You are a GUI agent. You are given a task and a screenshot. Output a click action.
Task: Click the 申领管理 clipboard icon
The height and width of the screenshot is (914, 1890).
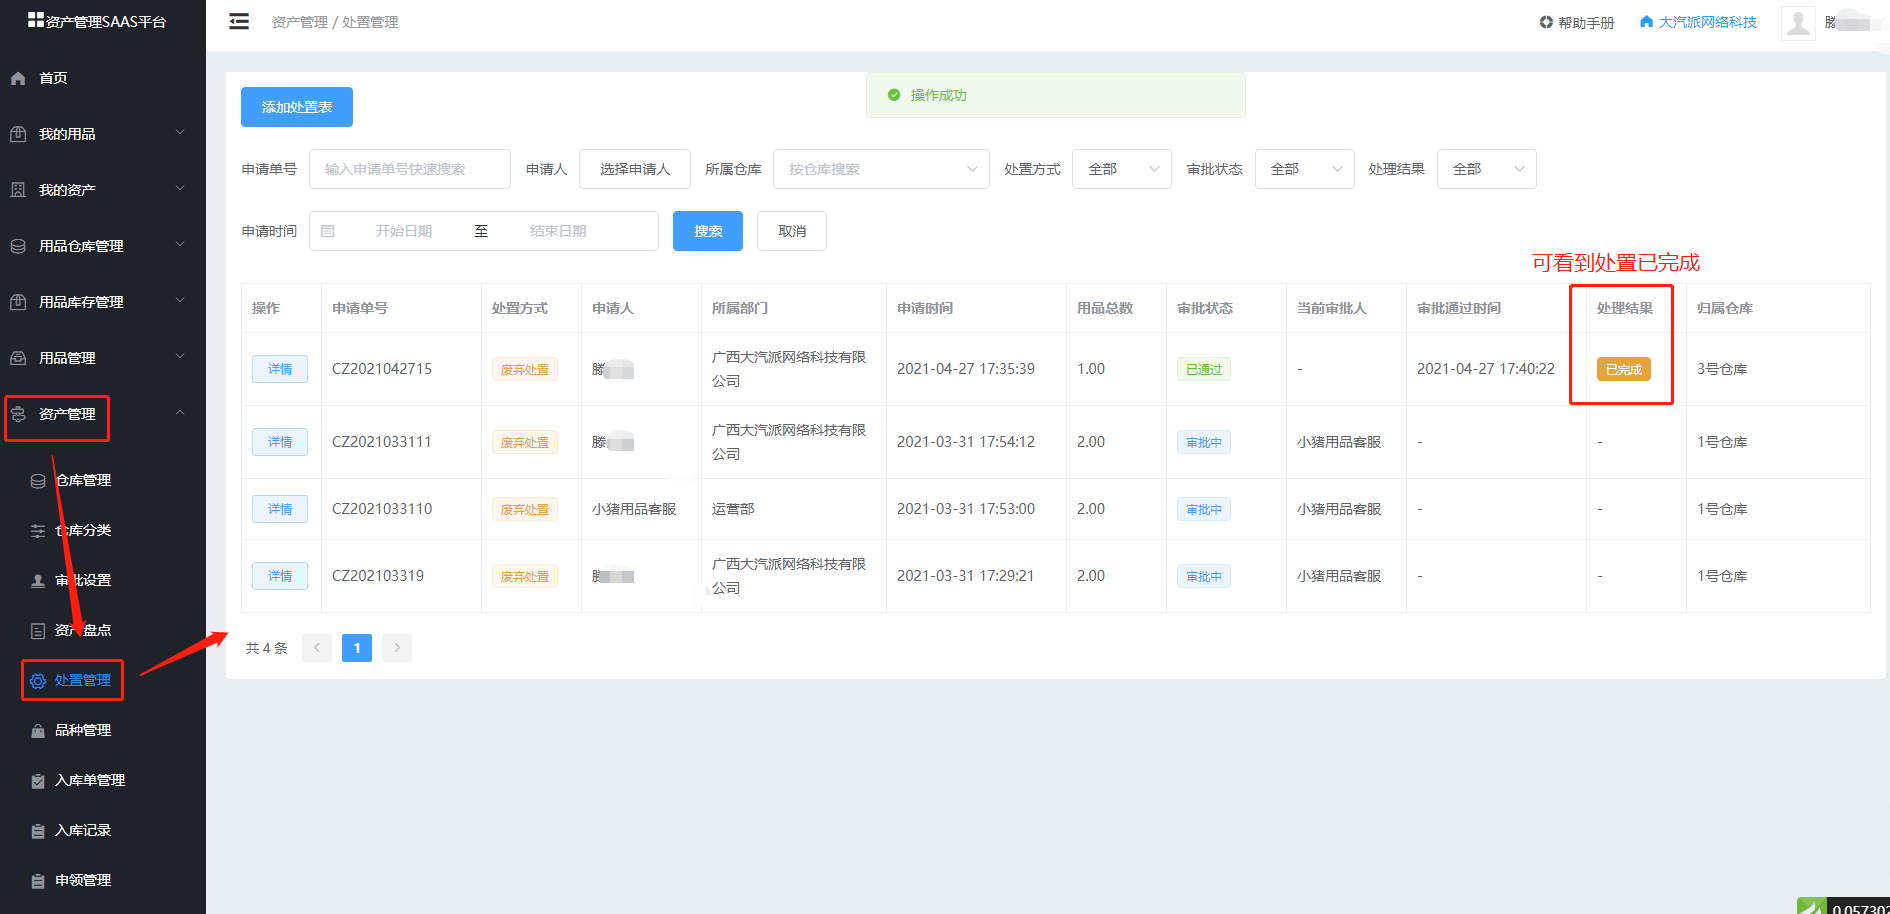point(38,881)
